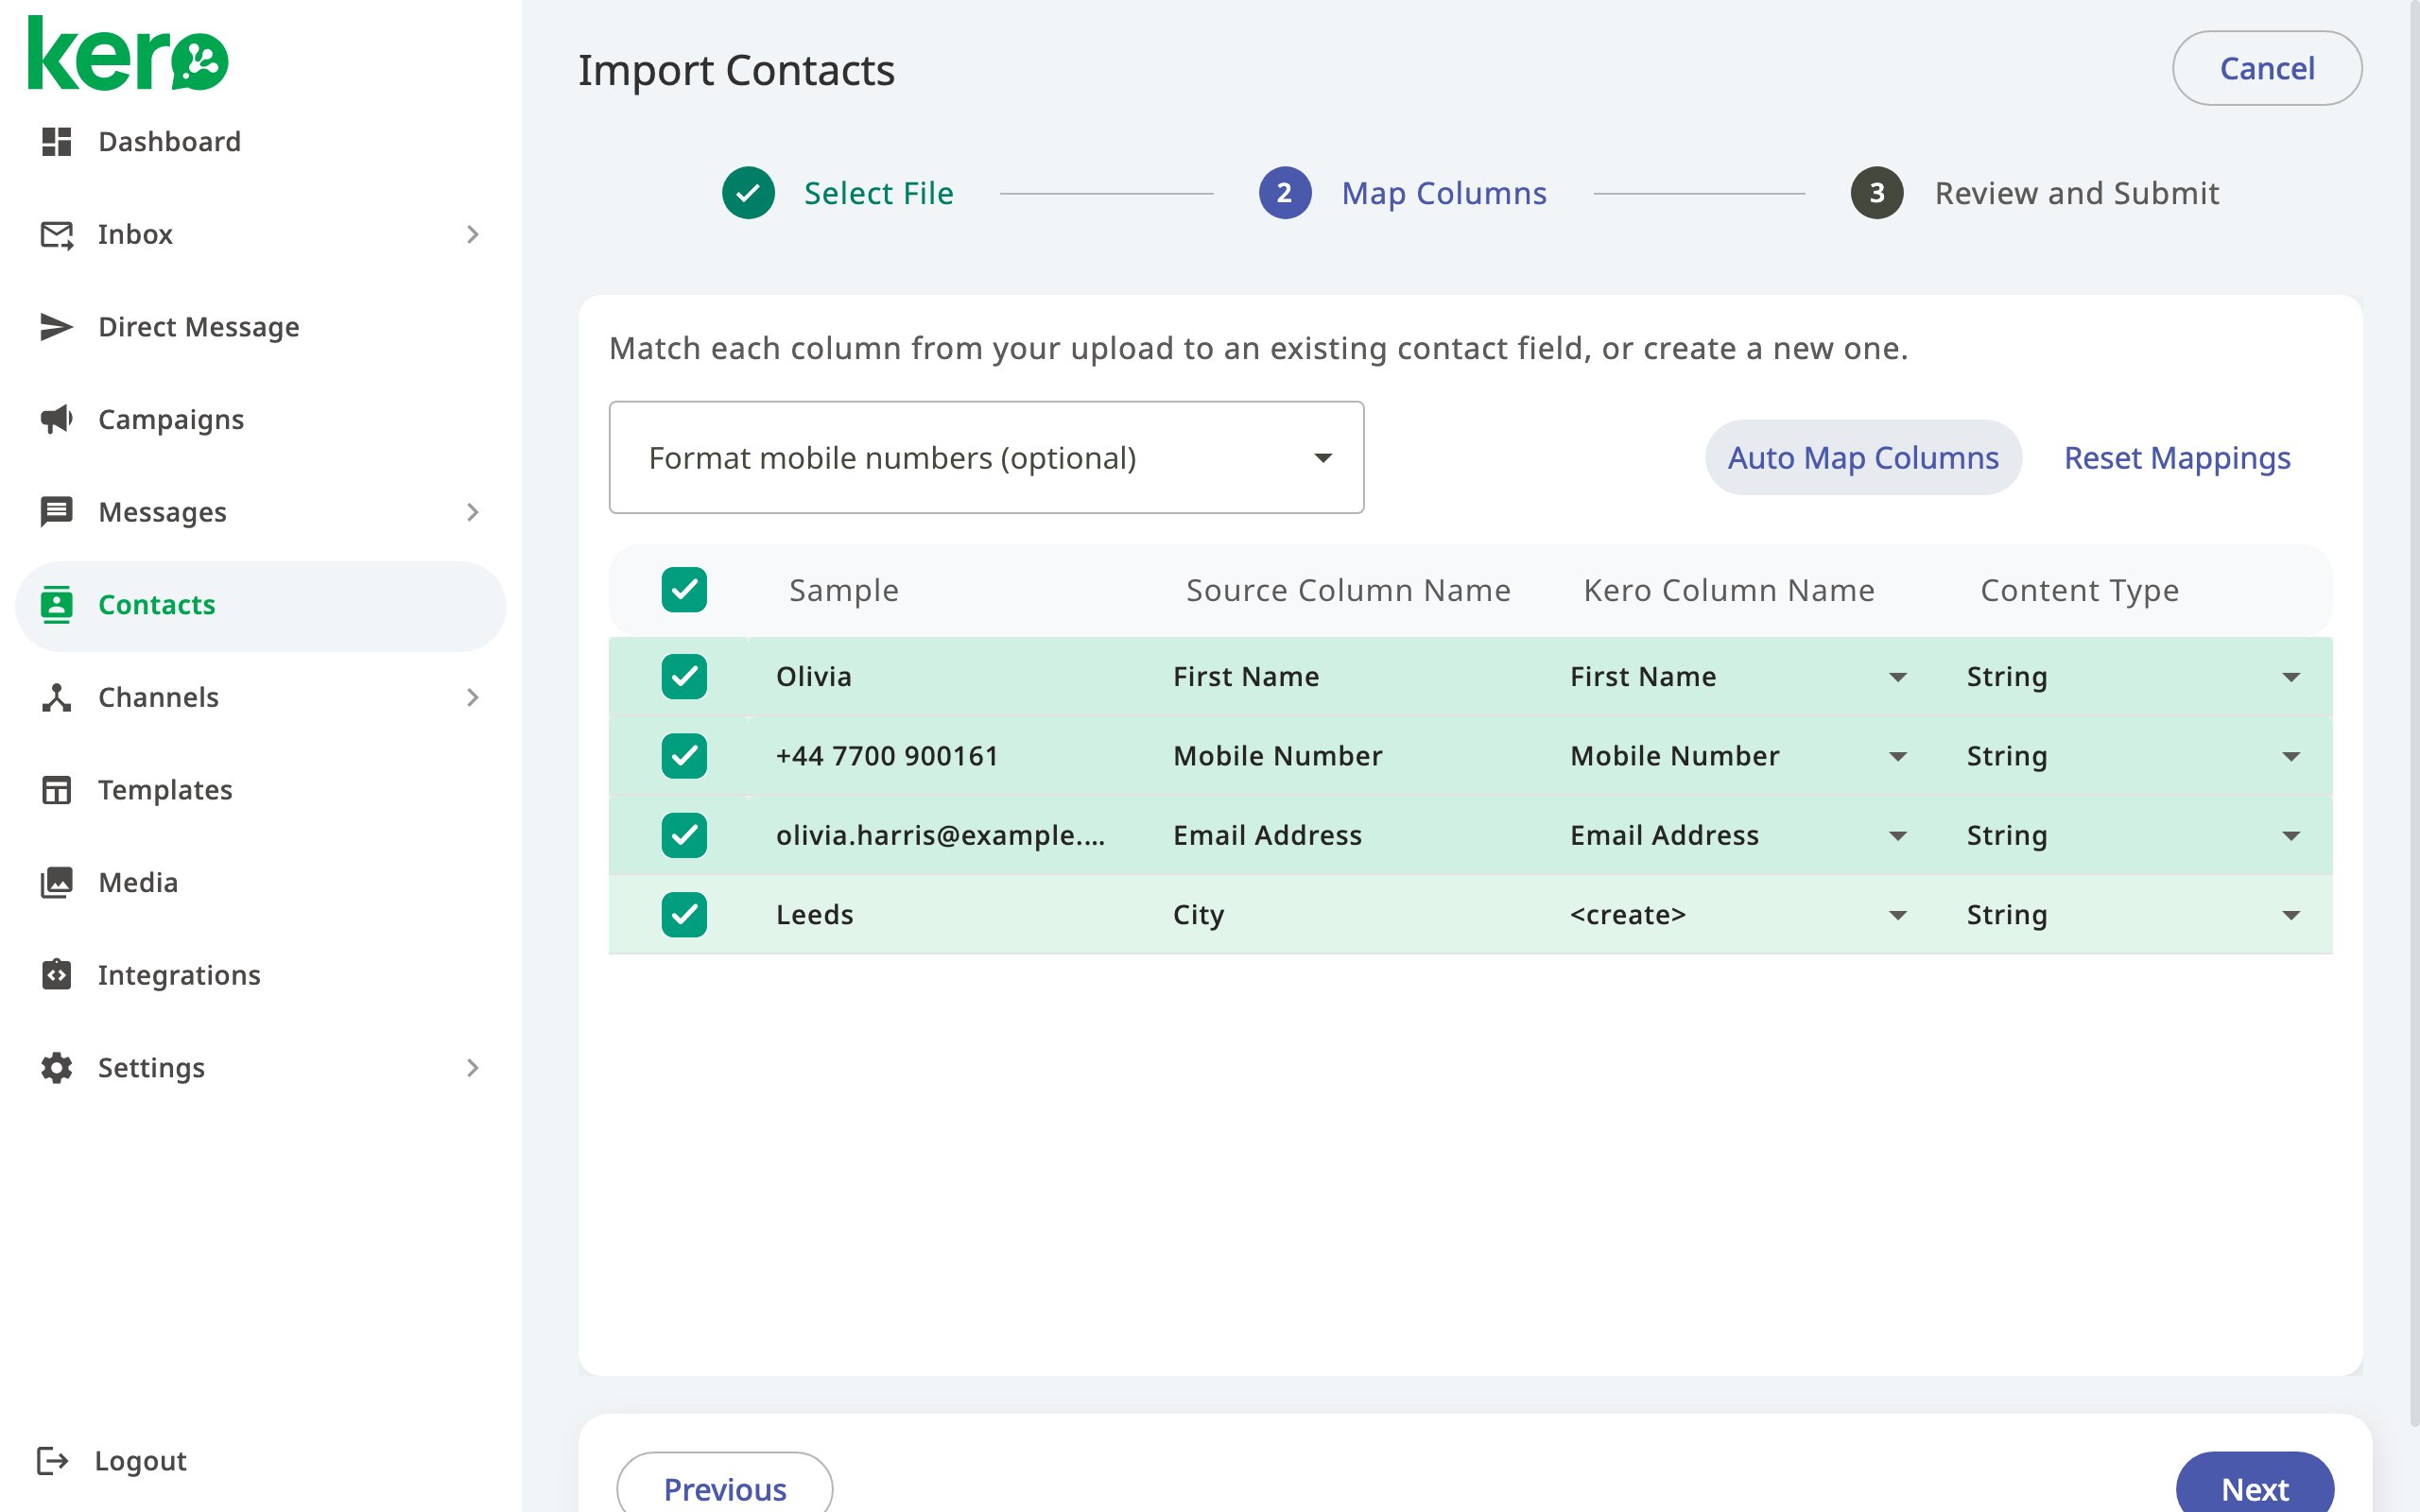Click the Media gallery icon
Viewport: 2420px width, 1512px height.
coord(56,882)
